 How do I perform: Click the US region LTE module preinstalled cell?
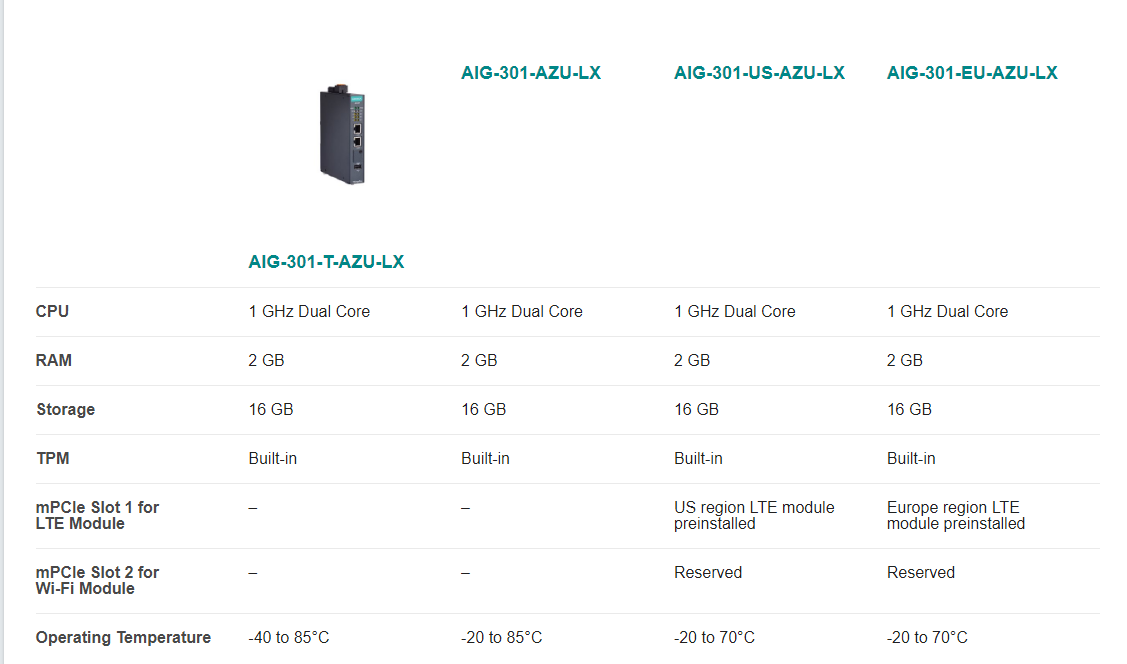(x=754, y=515)
